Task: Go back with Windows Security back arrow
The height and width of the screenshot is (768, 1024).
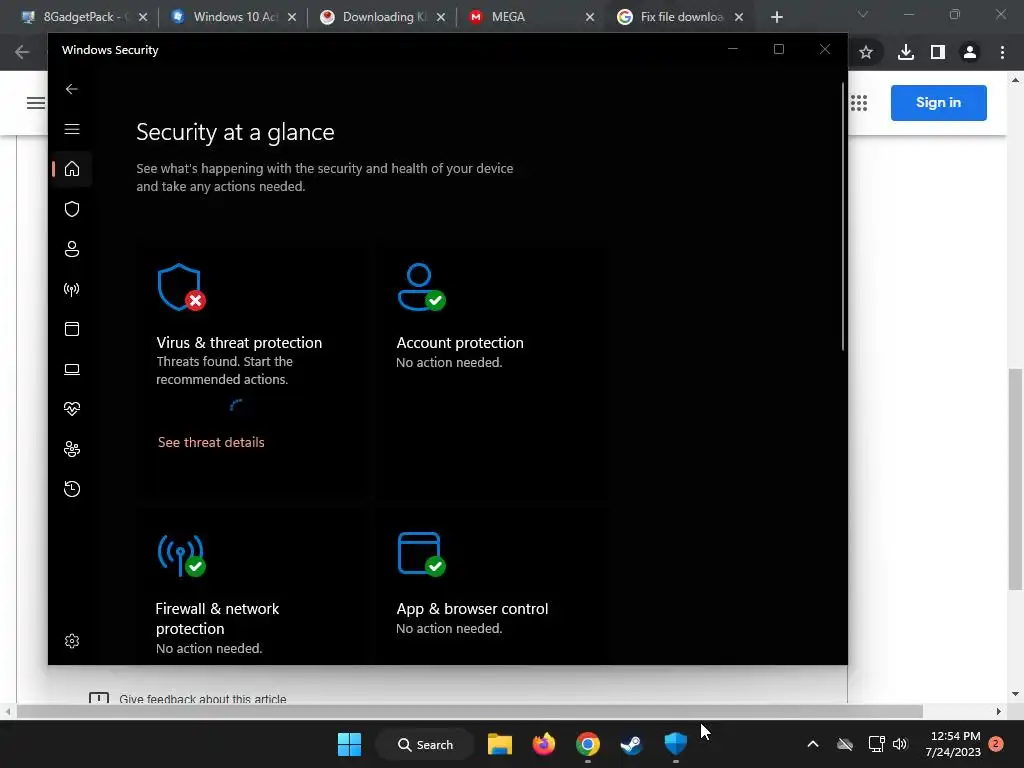Action: click(72, 89)
